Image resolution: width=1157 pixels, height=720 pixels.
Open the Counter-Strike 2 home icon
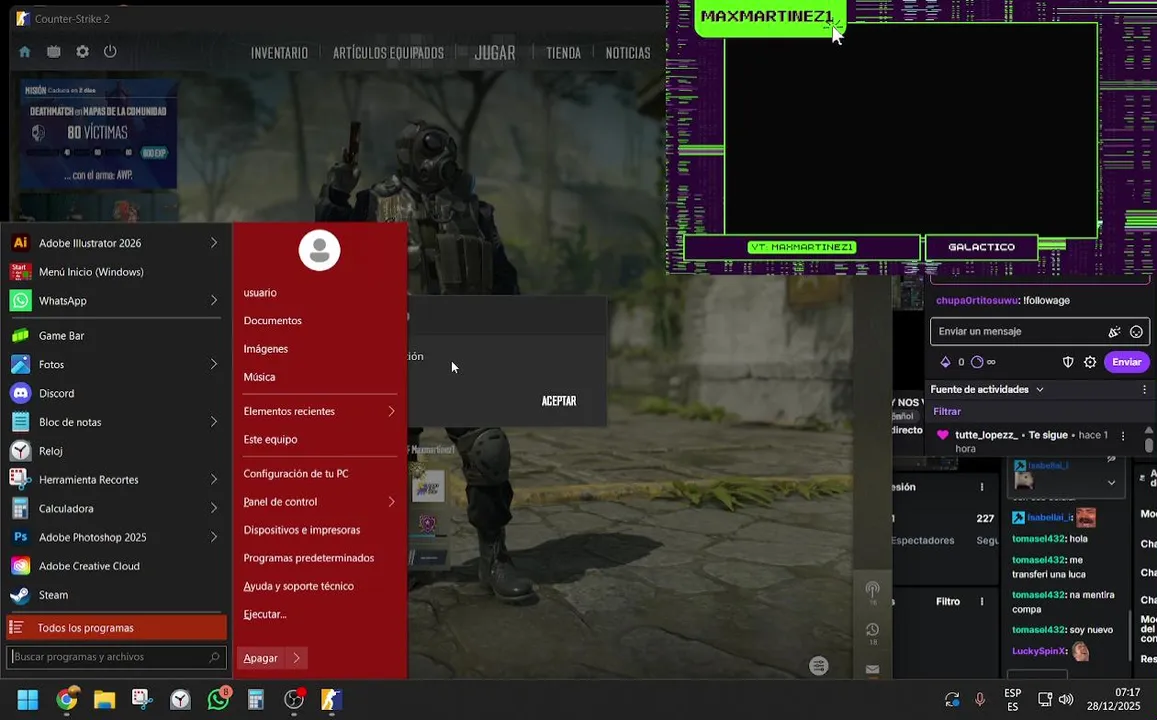pos(25,52)
